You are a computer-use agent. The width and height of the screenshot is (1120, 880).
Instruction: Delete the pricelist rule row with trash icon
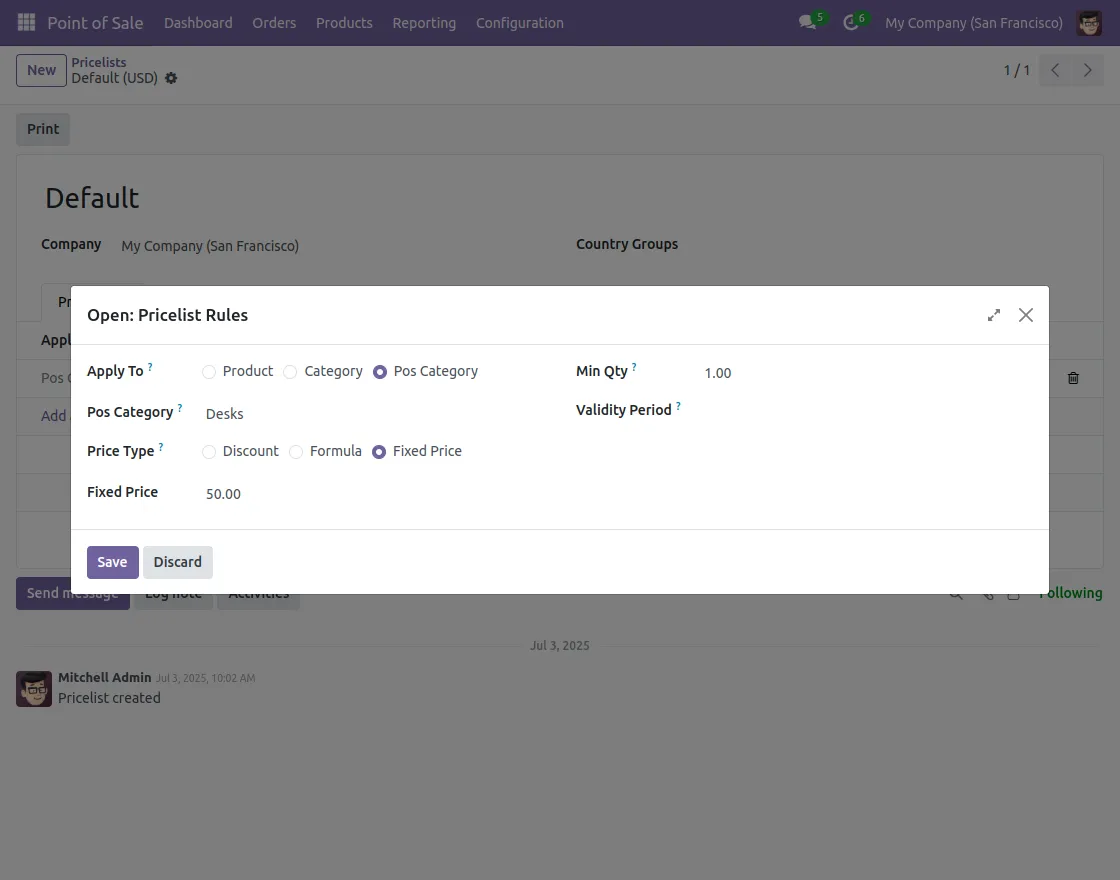1073,378
